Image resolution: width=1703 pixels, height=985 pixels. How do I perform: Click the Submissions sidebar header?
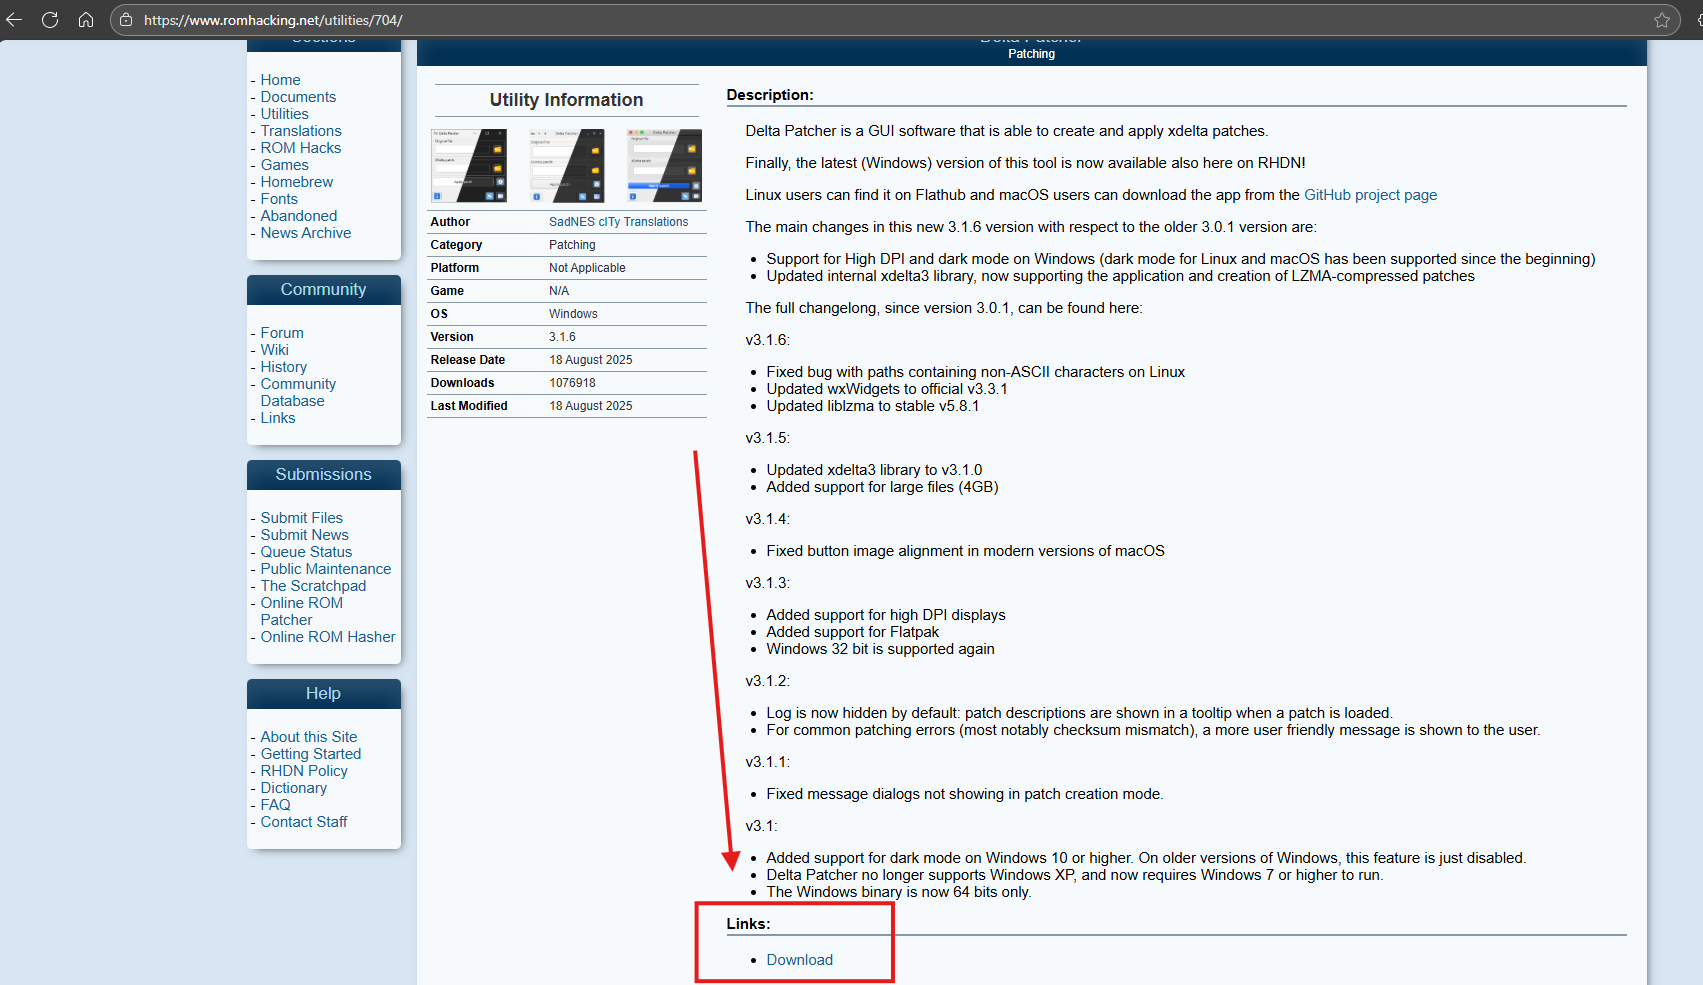coord(323,474)
